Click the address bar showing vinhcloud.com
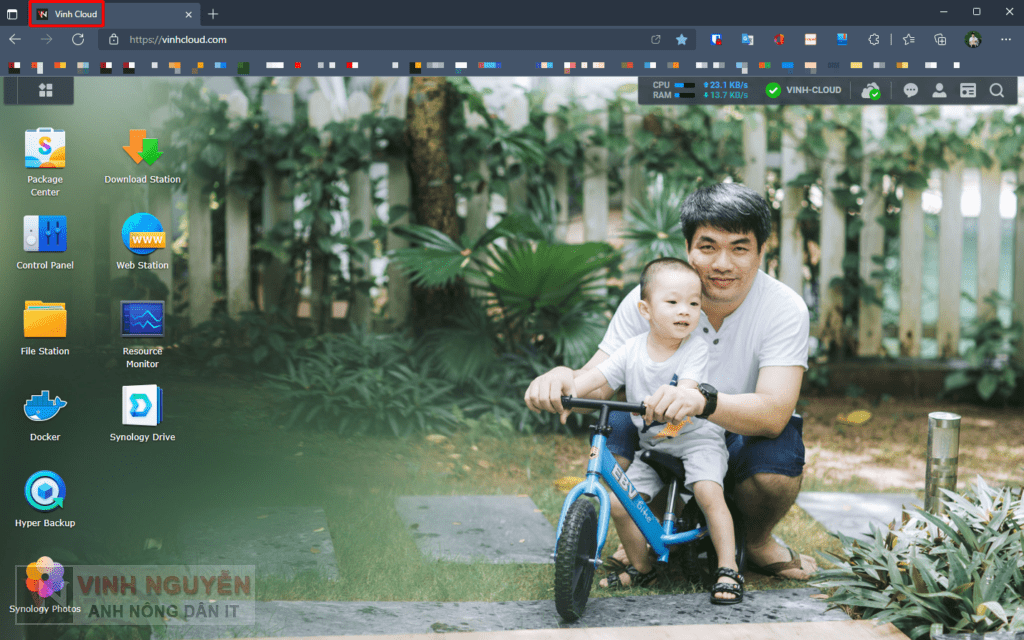 click(380, 39)
